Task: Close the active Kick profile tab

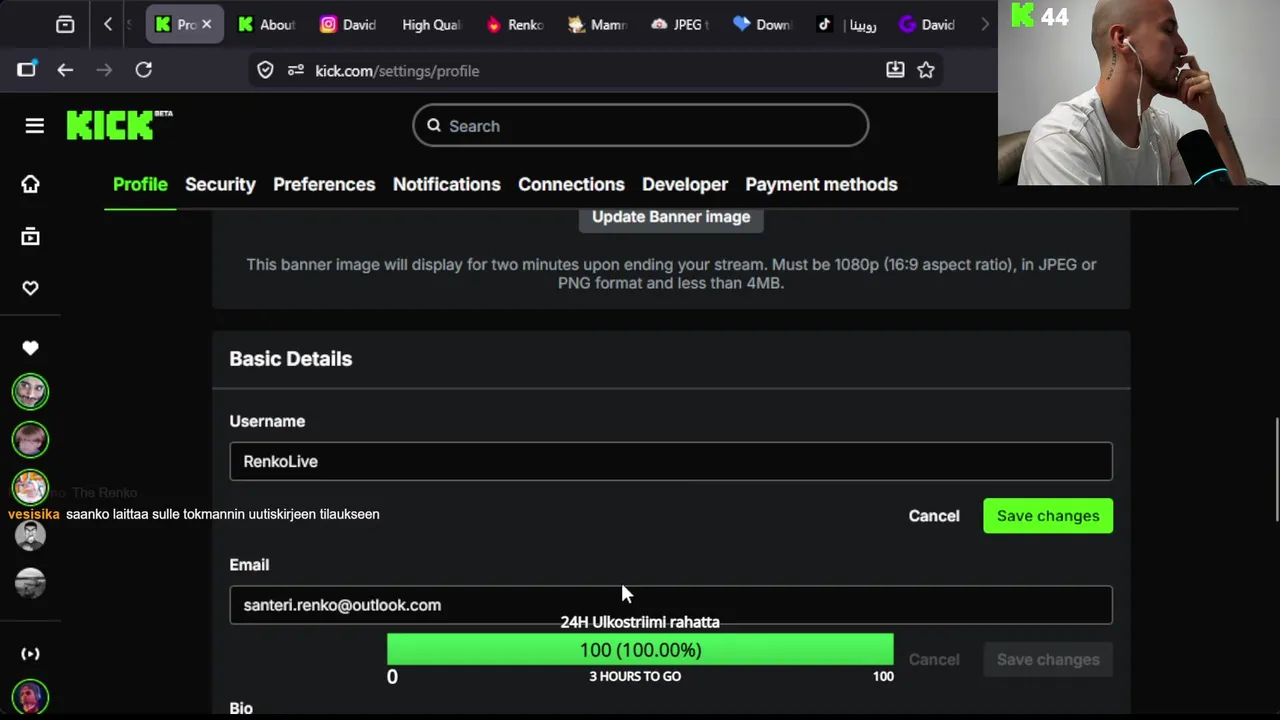Action: tap(206, 24)
